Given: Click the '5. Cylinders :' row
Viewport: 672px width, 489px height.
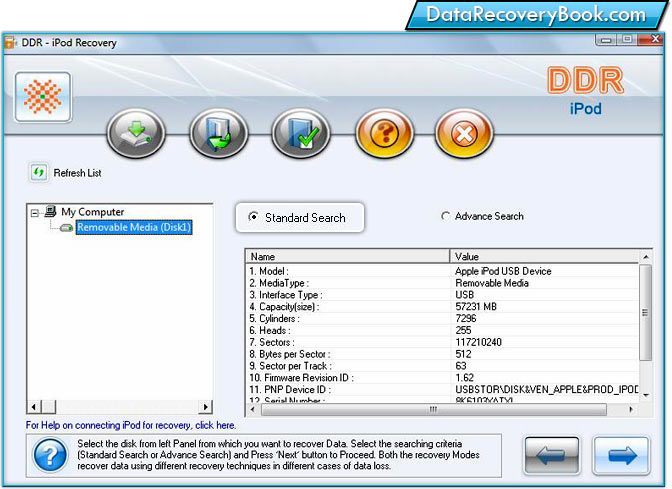Looking at the screenshot, I should point(442,319).
